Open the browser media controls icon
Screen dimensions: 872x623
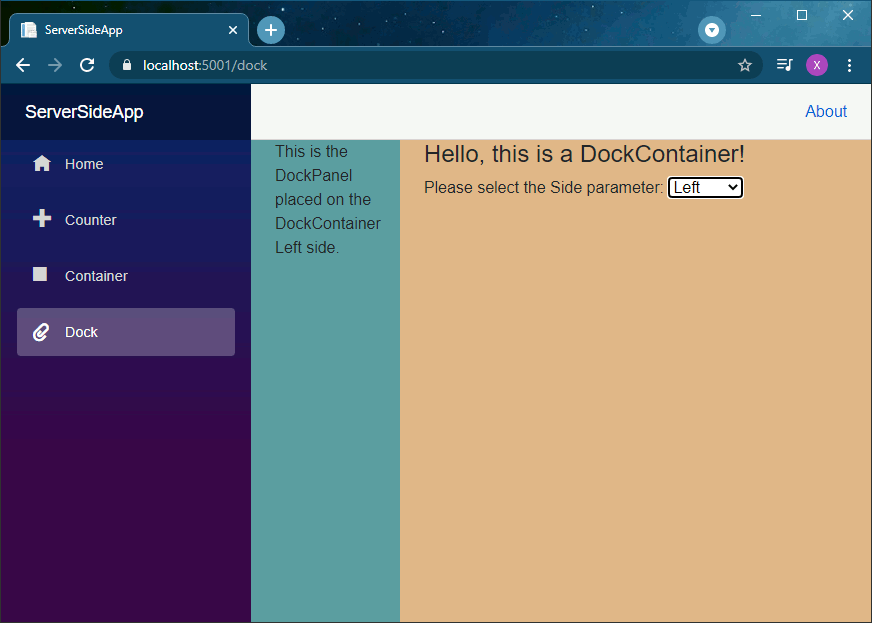pos(784,64)
